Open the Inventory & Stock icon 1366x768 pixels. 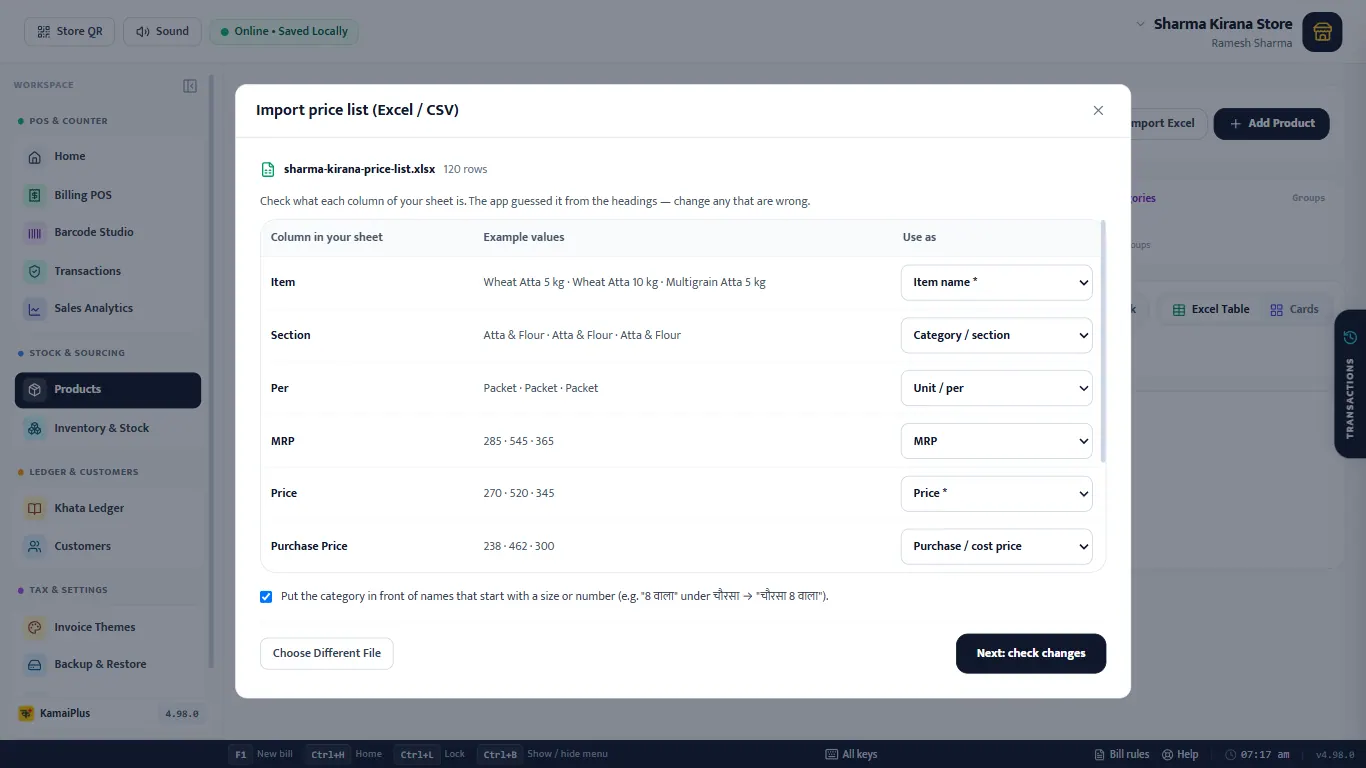[x=35, y=428]
